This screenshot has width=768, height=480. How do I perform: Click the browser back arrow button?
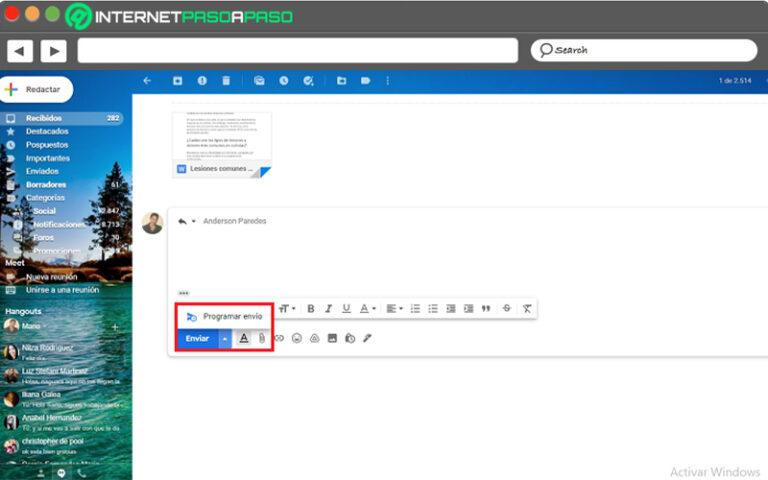pyautogui.click(x=20, y=51)
